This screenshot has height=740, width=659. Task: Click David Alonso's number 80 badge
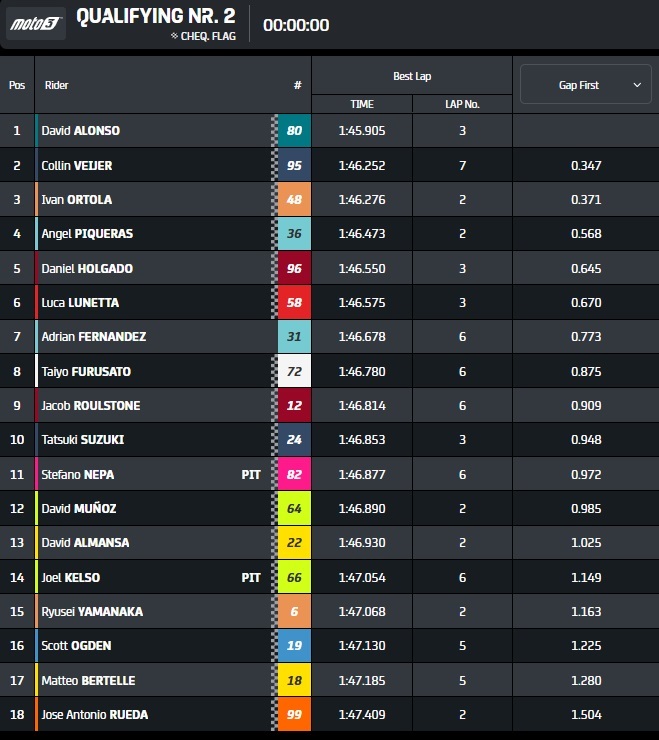[294, 131]
